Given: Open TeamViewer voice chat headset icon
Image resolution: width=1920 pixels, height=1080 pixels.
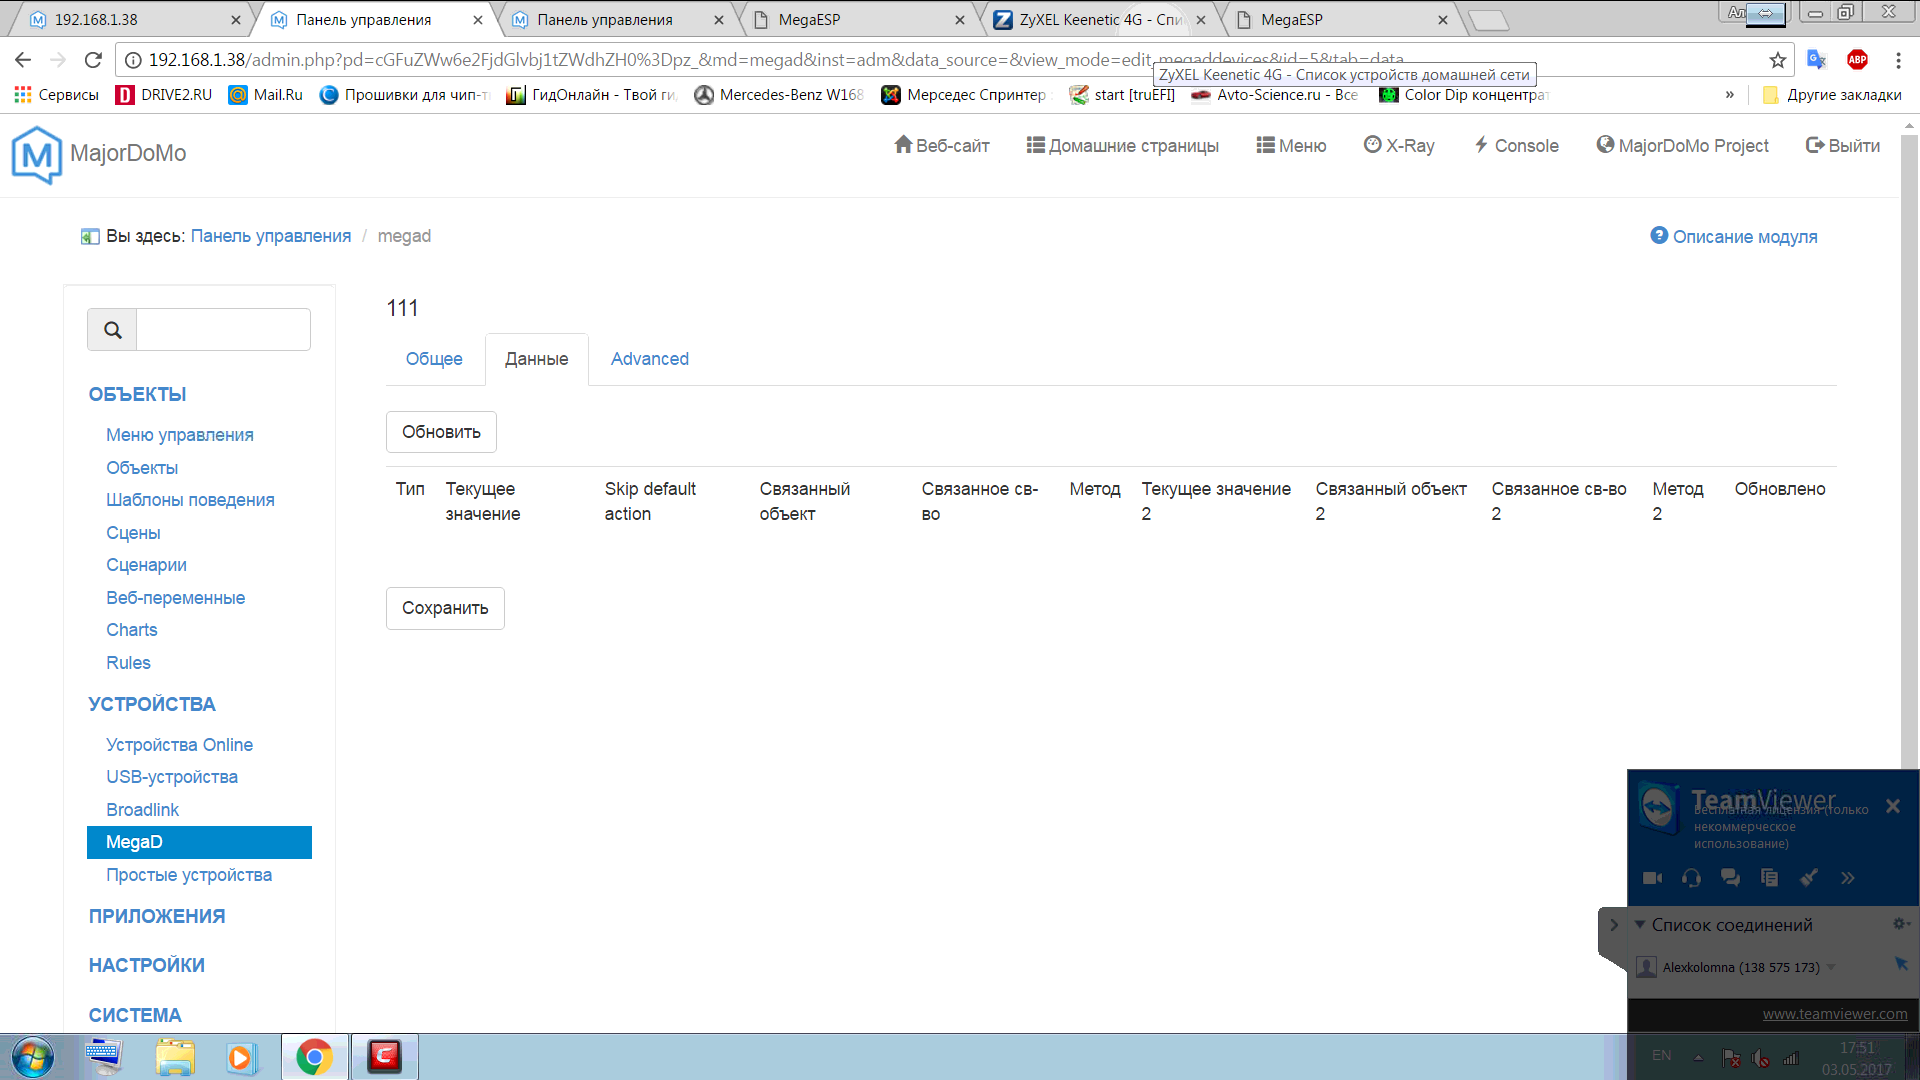Looking at the screenshot, I should coord(1691,877).
